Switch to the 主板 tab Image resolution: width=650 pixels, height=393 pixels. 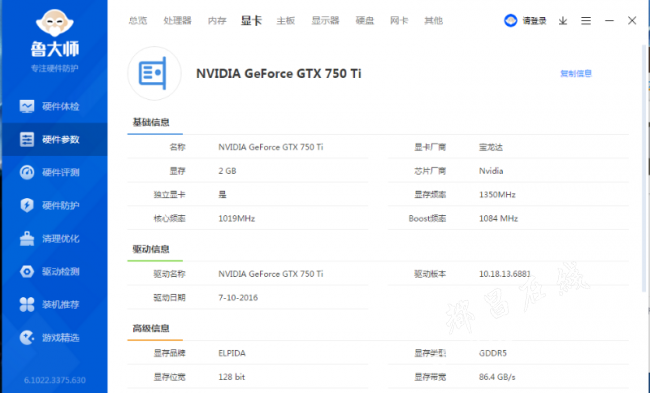tap(286, 20)
